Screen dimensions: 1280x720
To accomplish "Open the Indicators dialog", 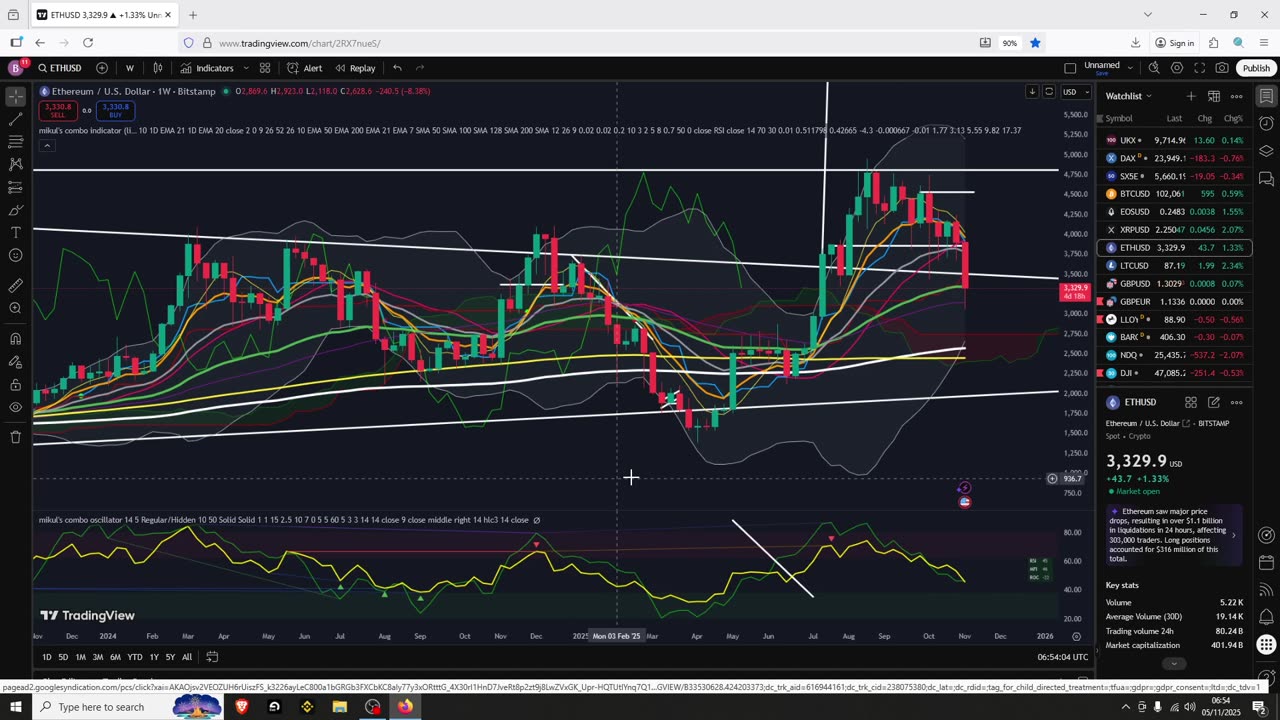I will coord(207,68).
